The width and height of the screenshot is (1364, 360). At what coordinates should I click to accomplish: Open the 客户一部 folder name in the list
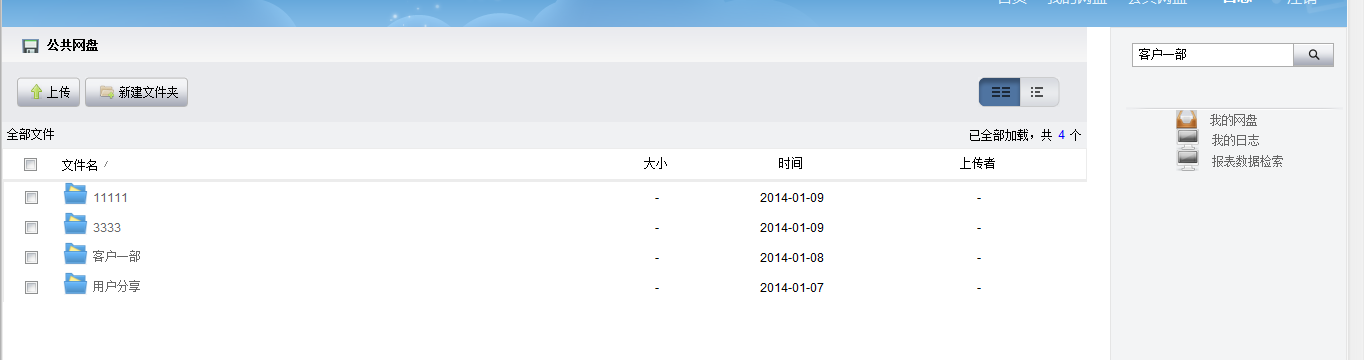(116, 257)
